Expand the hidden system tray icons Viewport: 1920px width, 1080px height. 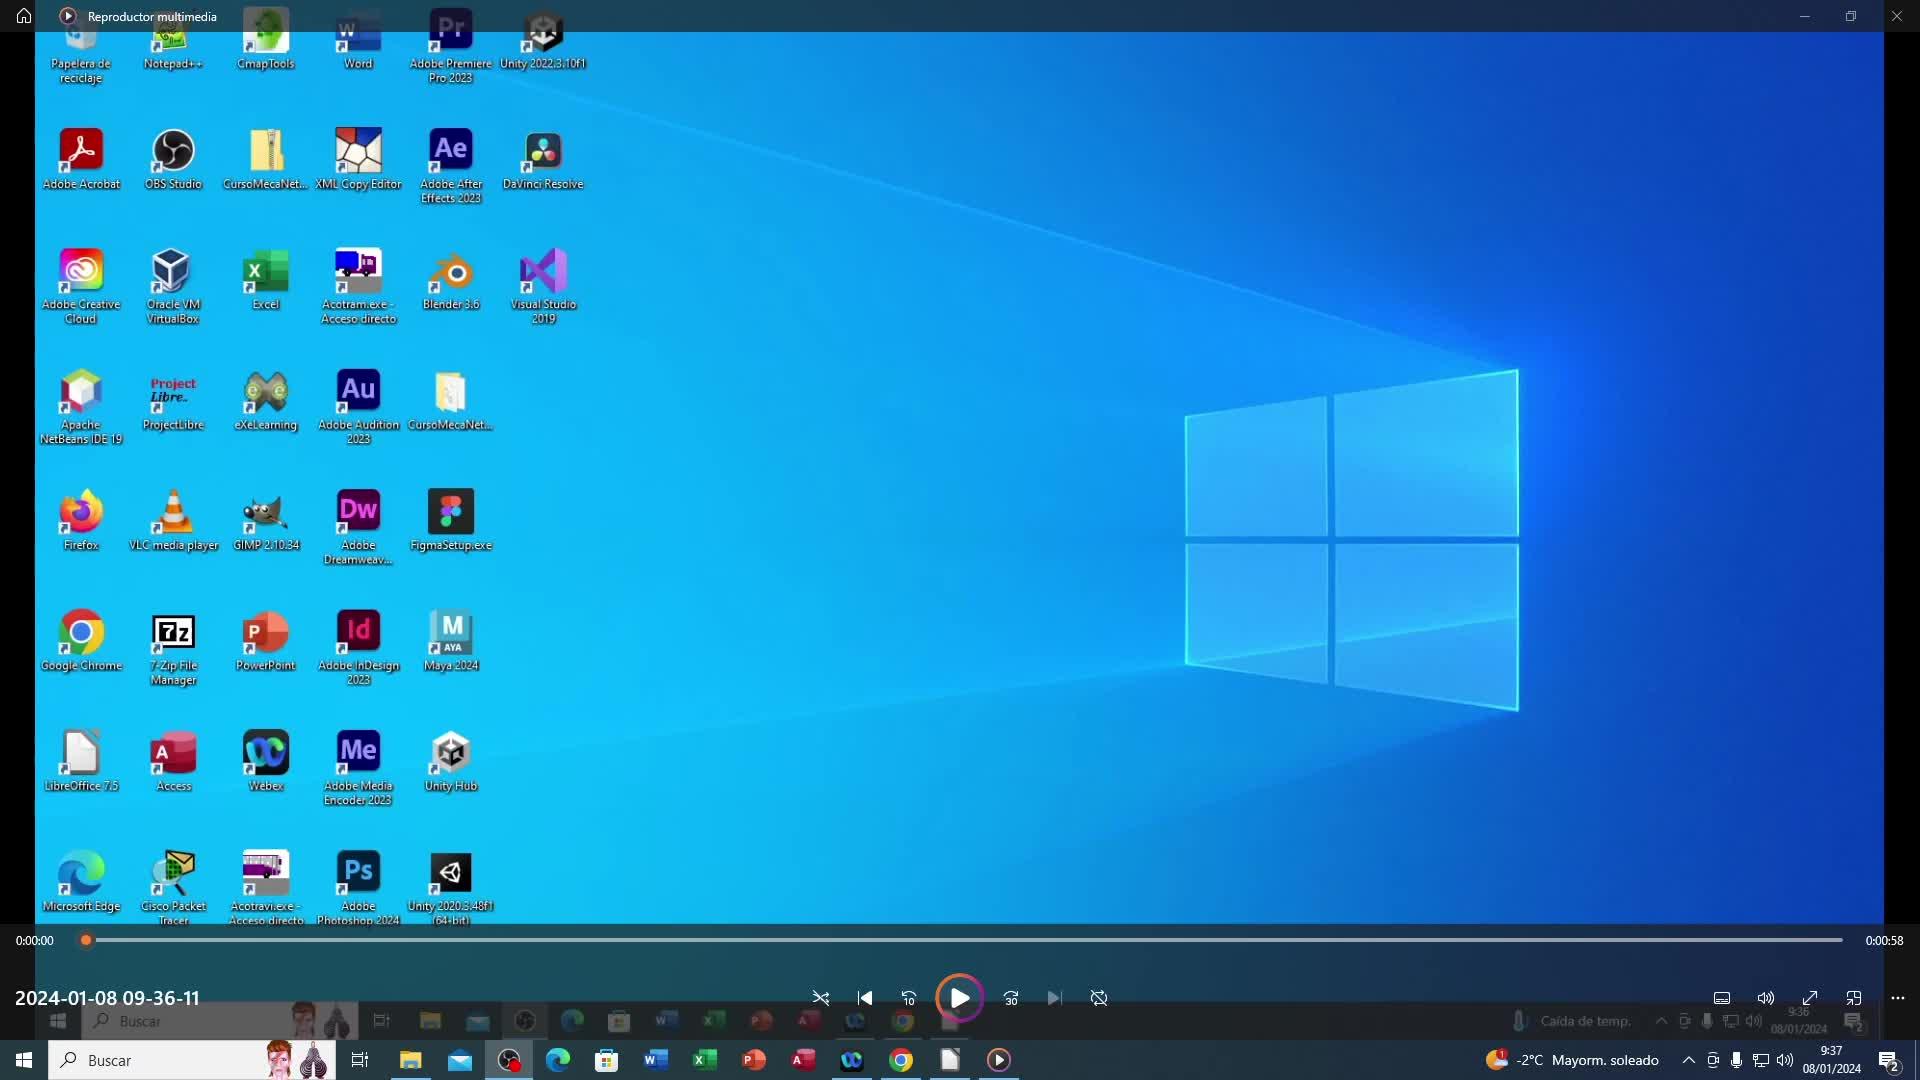(x=1688, y=1060)
